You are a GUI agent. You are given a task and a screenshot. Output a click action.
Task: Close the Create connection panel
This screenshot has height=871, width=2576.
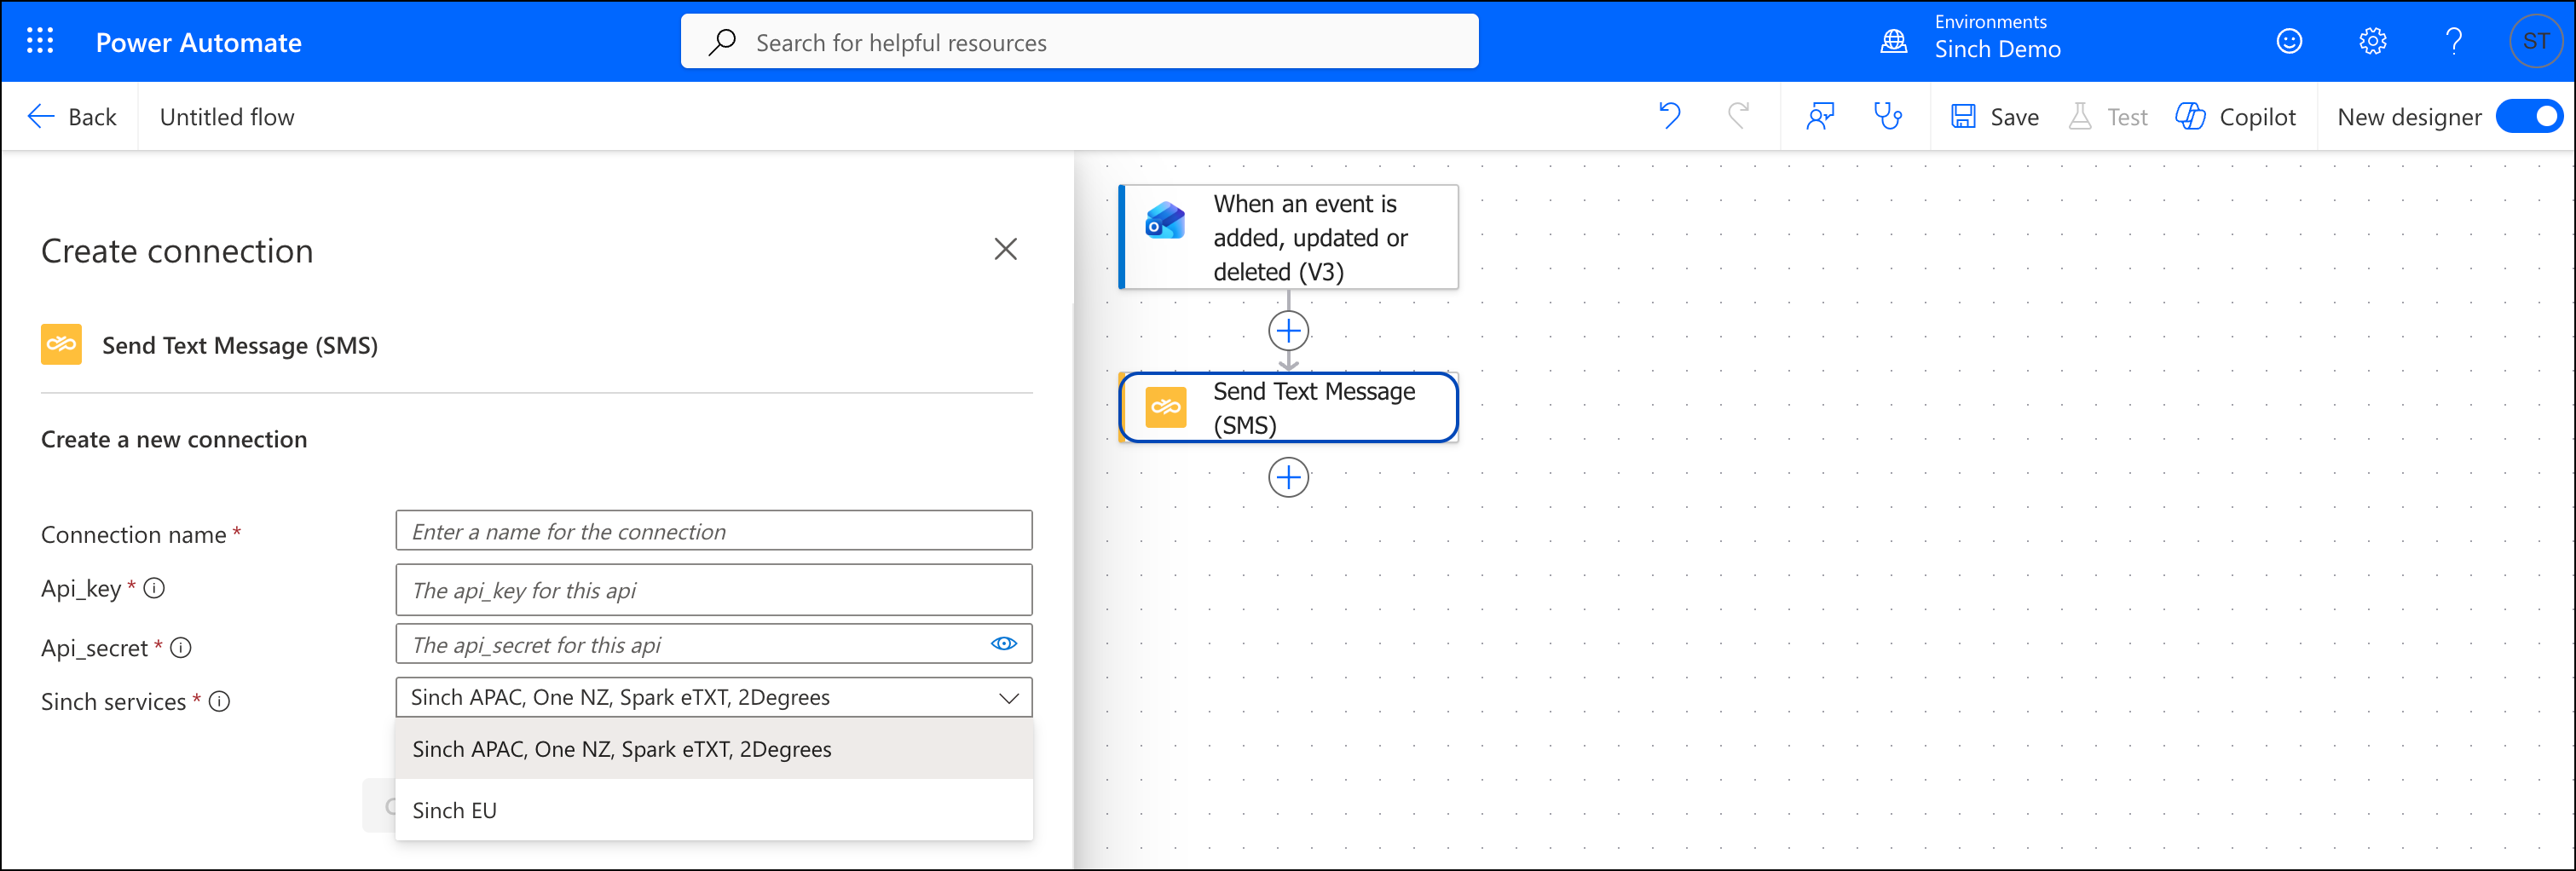pyautogui.click(x=1005, y=249)
